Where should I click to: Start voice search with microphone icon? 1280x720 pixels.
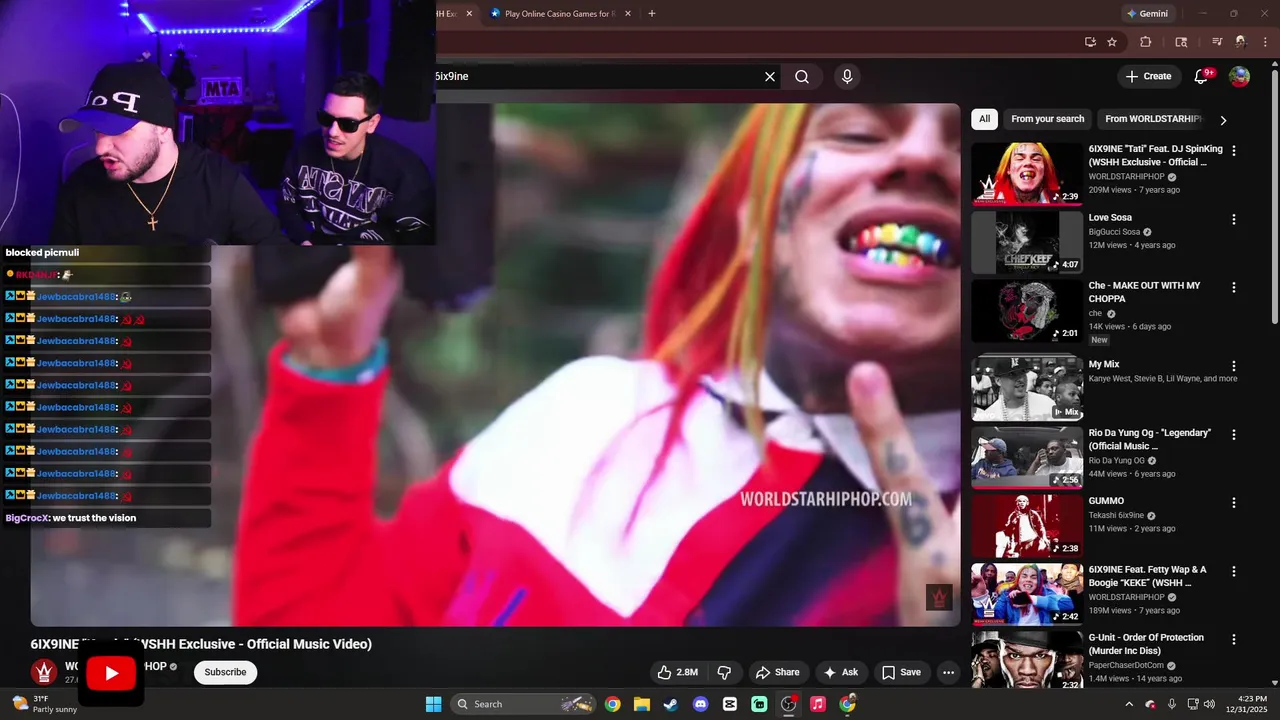[847, 76]
